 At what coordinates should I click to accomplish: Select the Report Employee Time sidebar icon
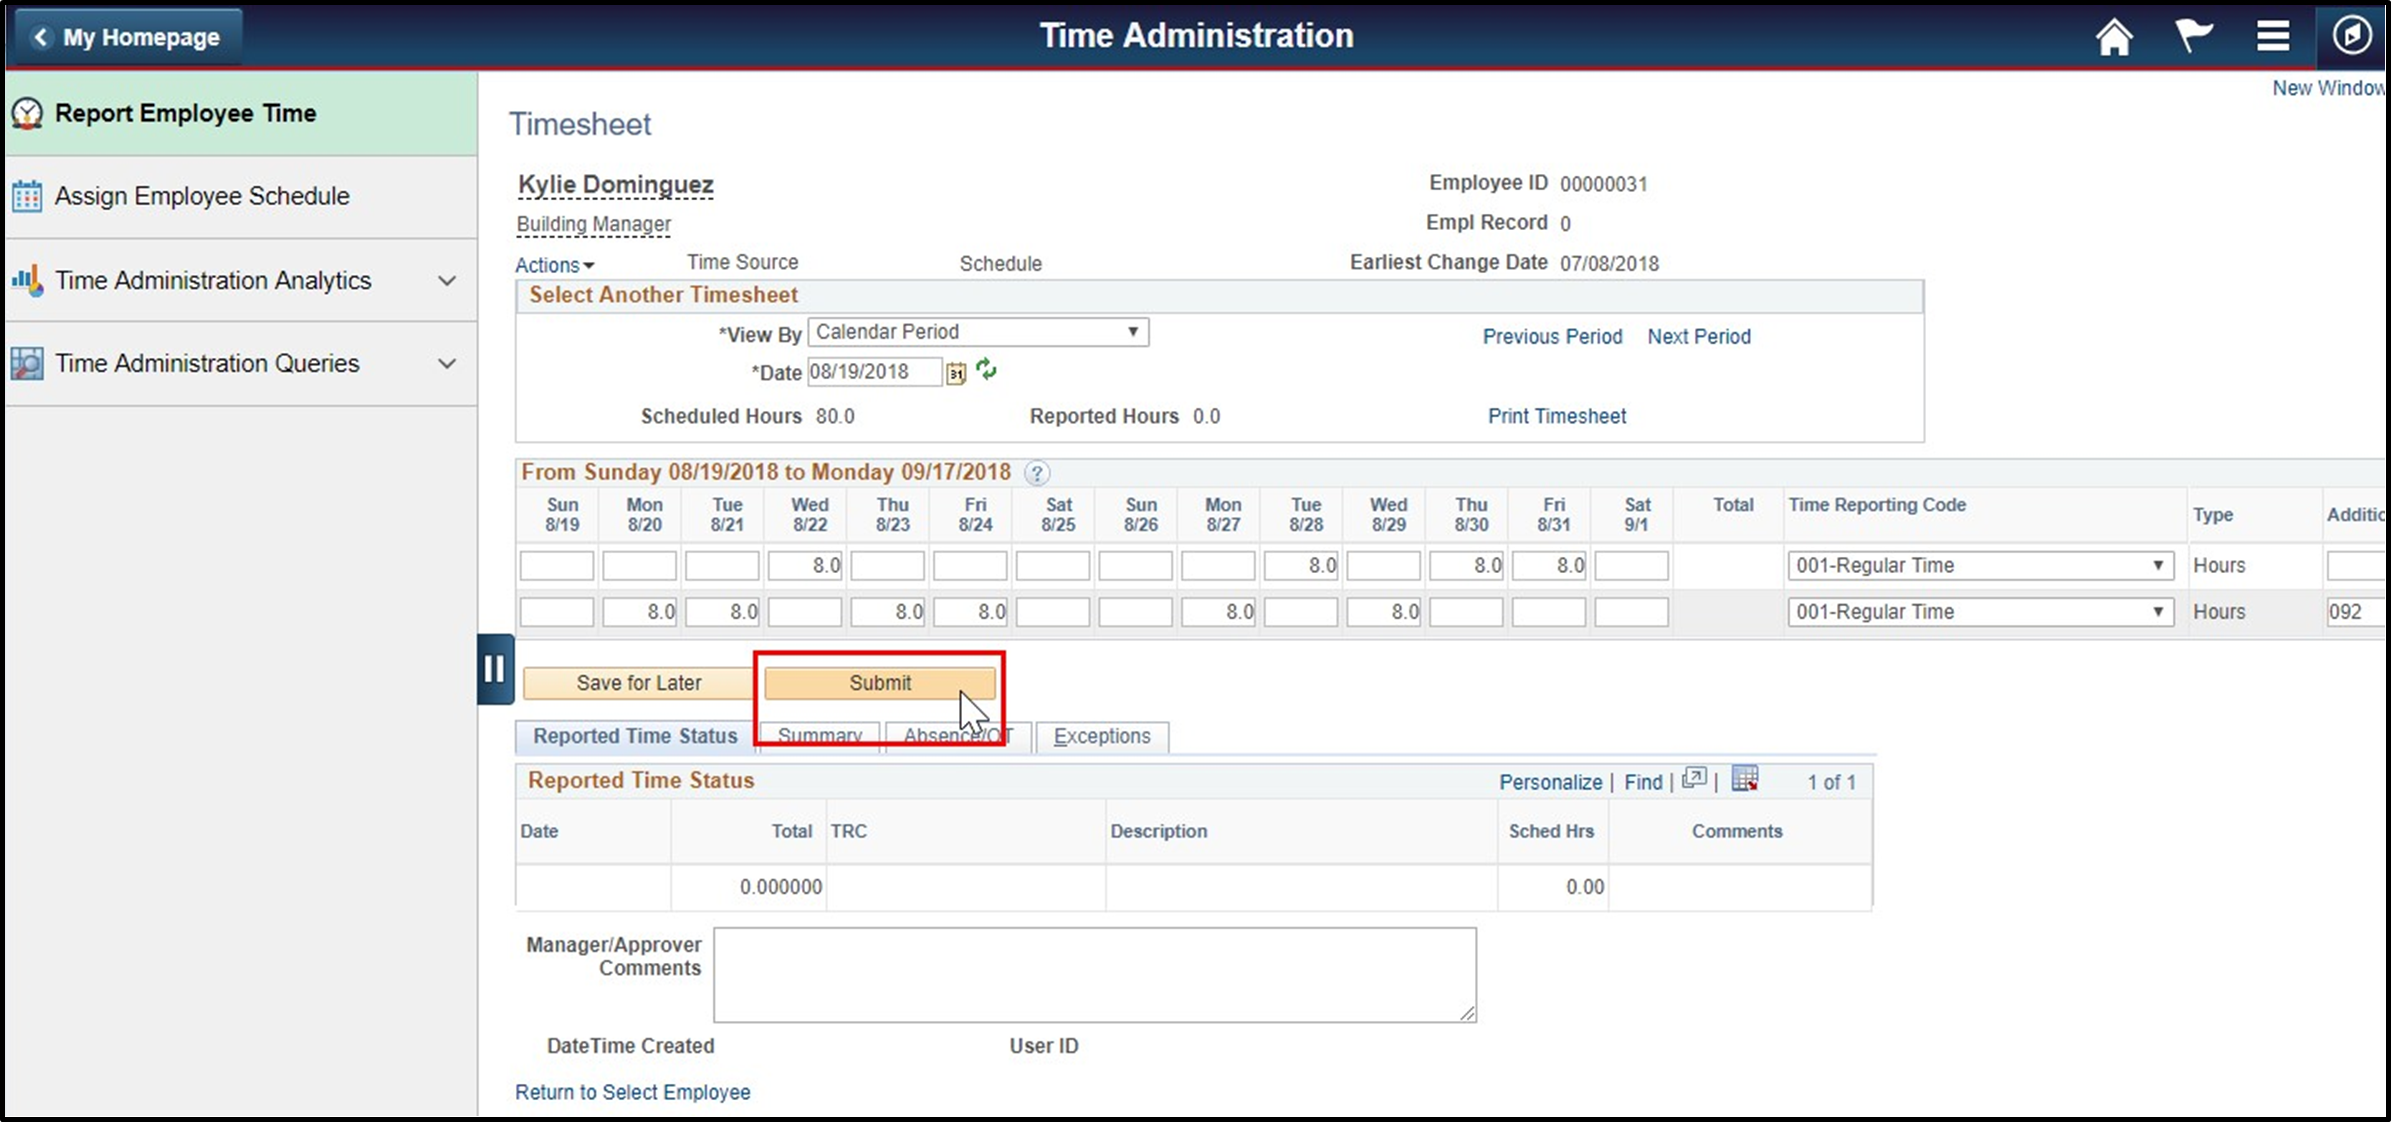pyautogui.click(x=26, y=113)
